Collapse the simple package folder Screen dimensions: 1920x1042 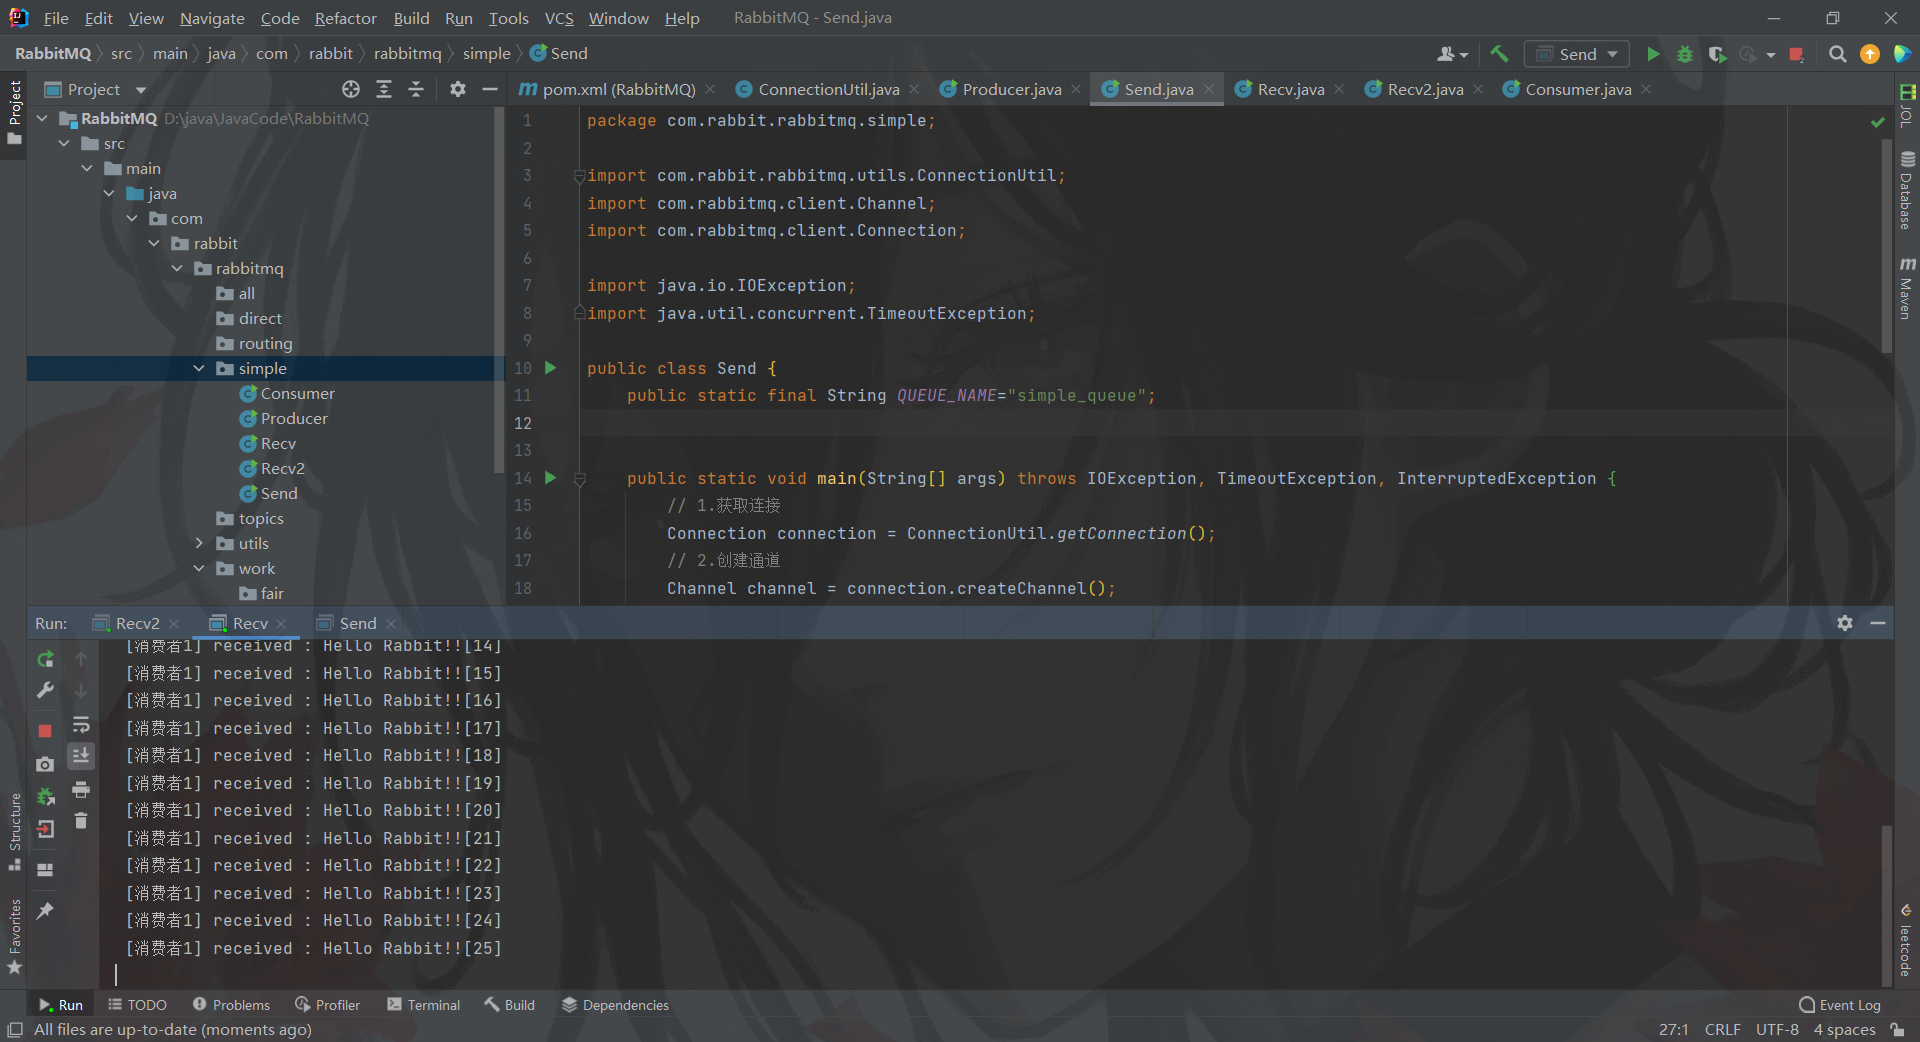pos(199,369)
